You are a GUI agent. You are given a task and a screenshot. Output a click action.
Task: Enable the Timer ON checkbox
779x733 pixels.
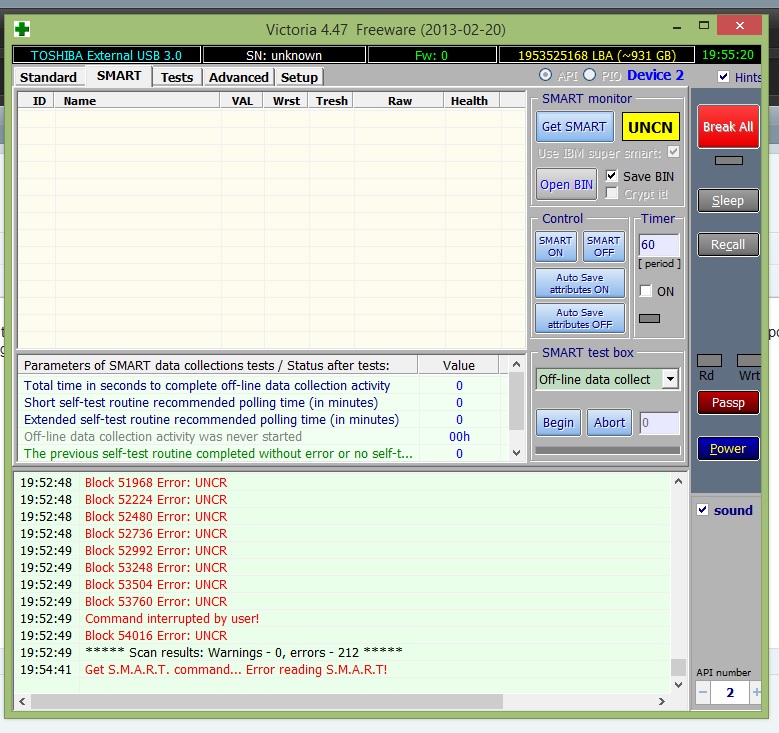646,291
